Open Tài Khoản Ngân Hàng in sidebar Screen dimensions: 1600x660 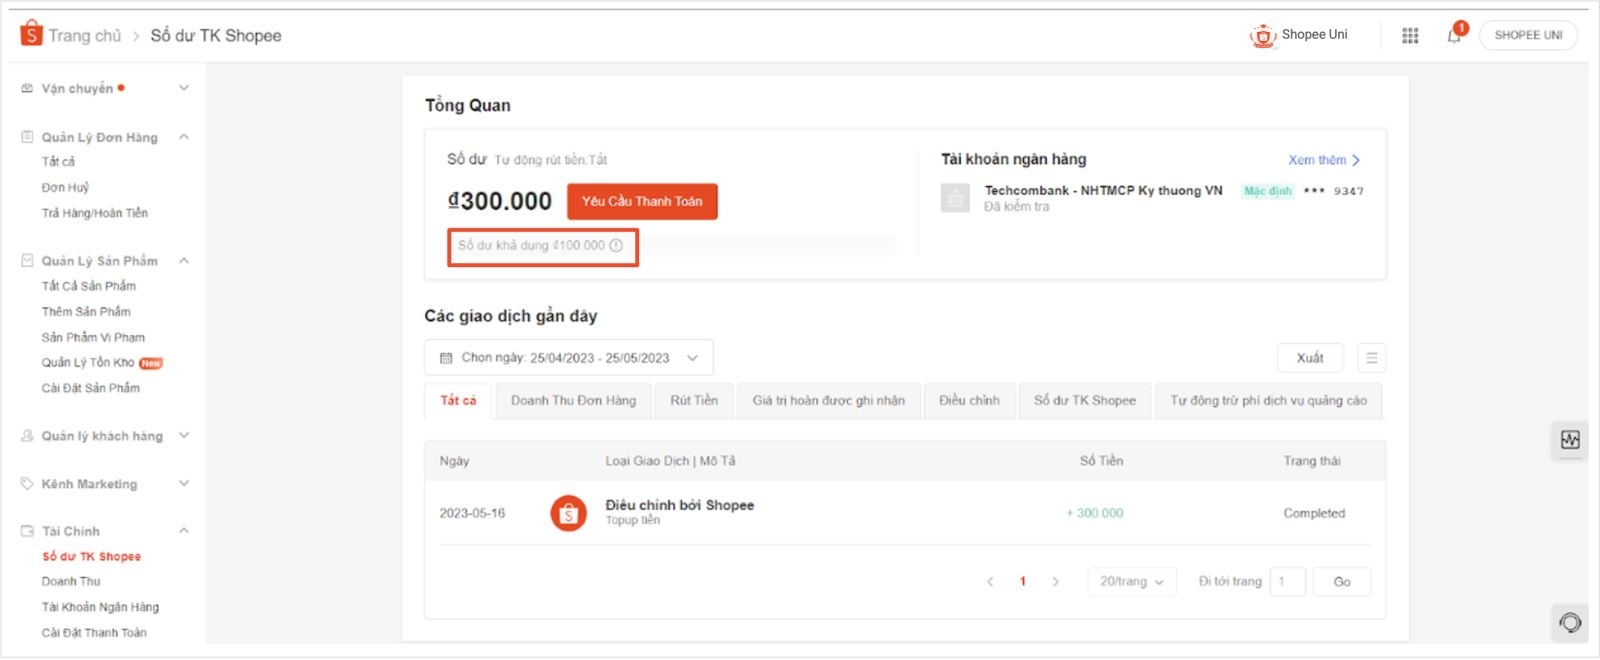click(100, 607)
